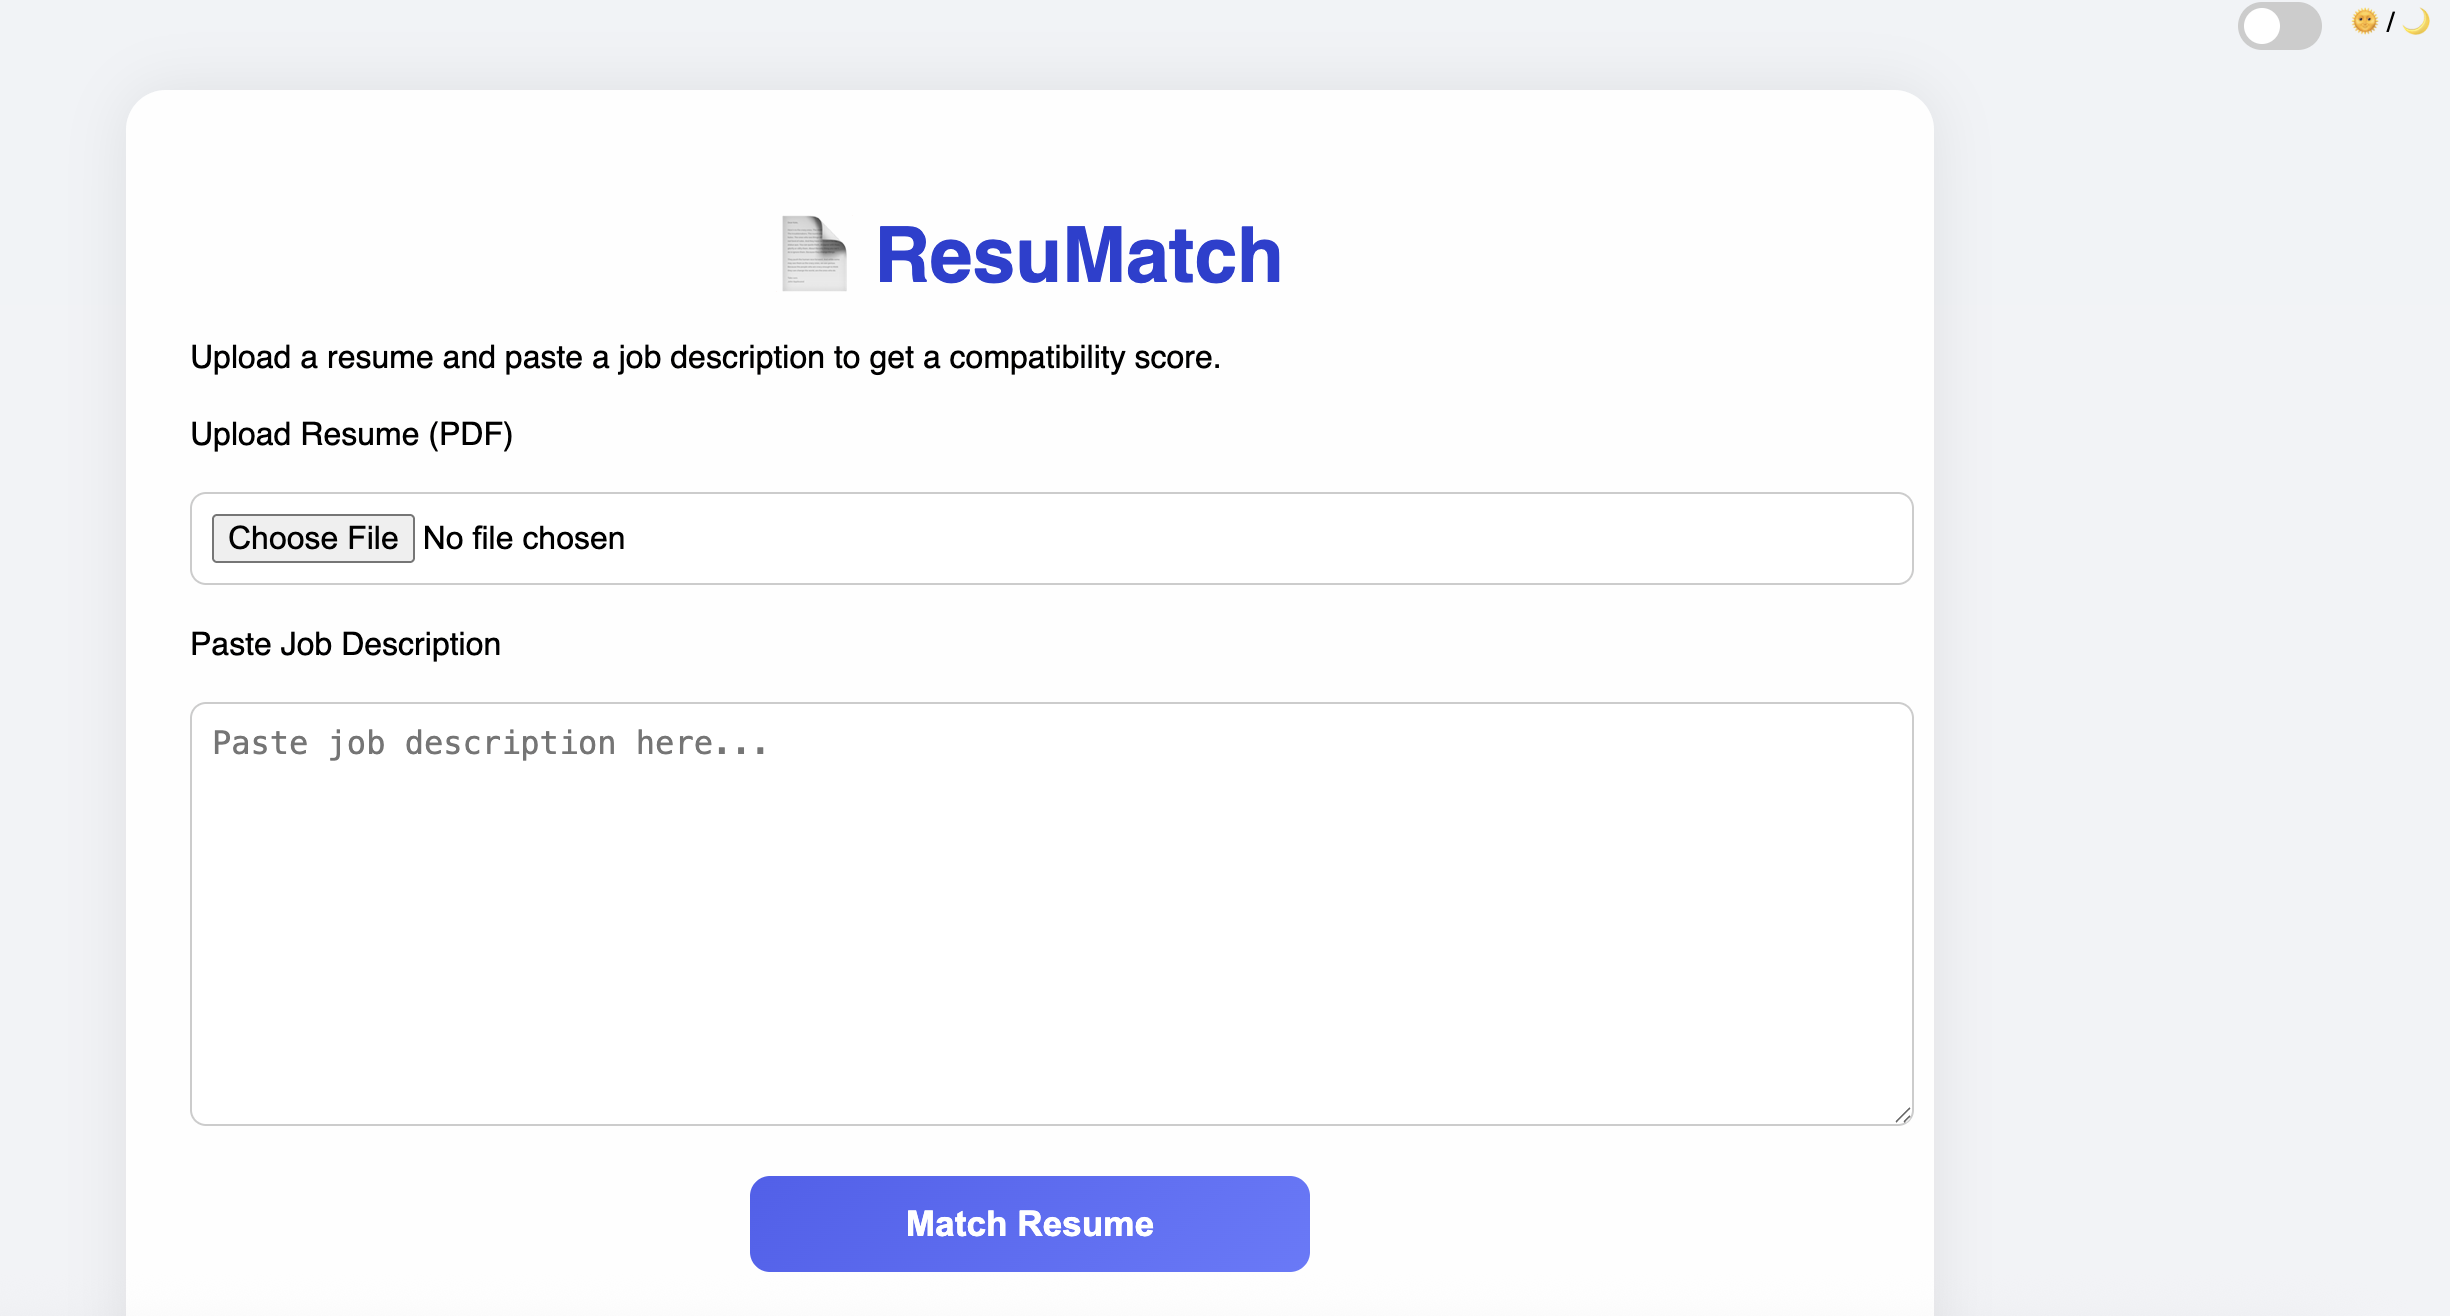Click the empty area of the resume upload field
Image resolution: width=2450 pixels, height=1316 pixels.
pyautogui.click(x=1250, y=538)
